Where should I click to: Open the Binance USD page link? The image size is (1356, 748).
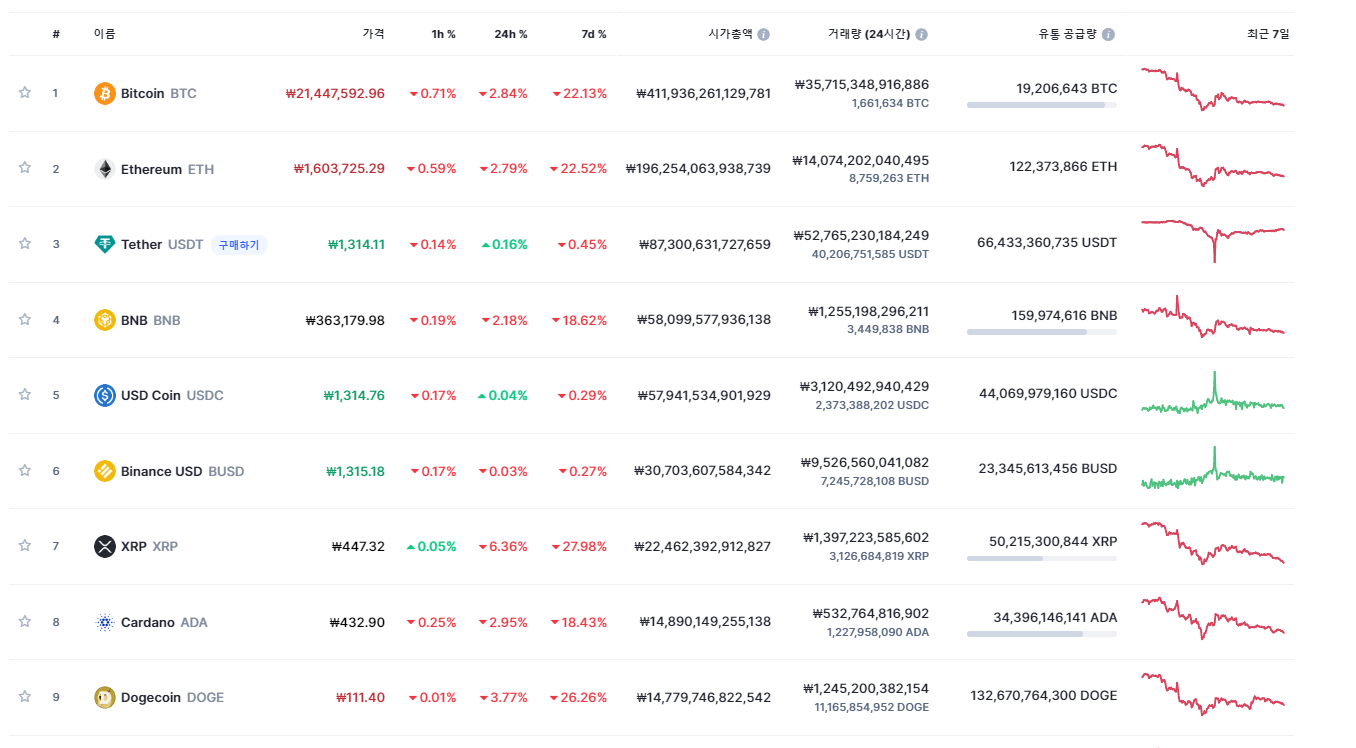click(x=182, y=471)
